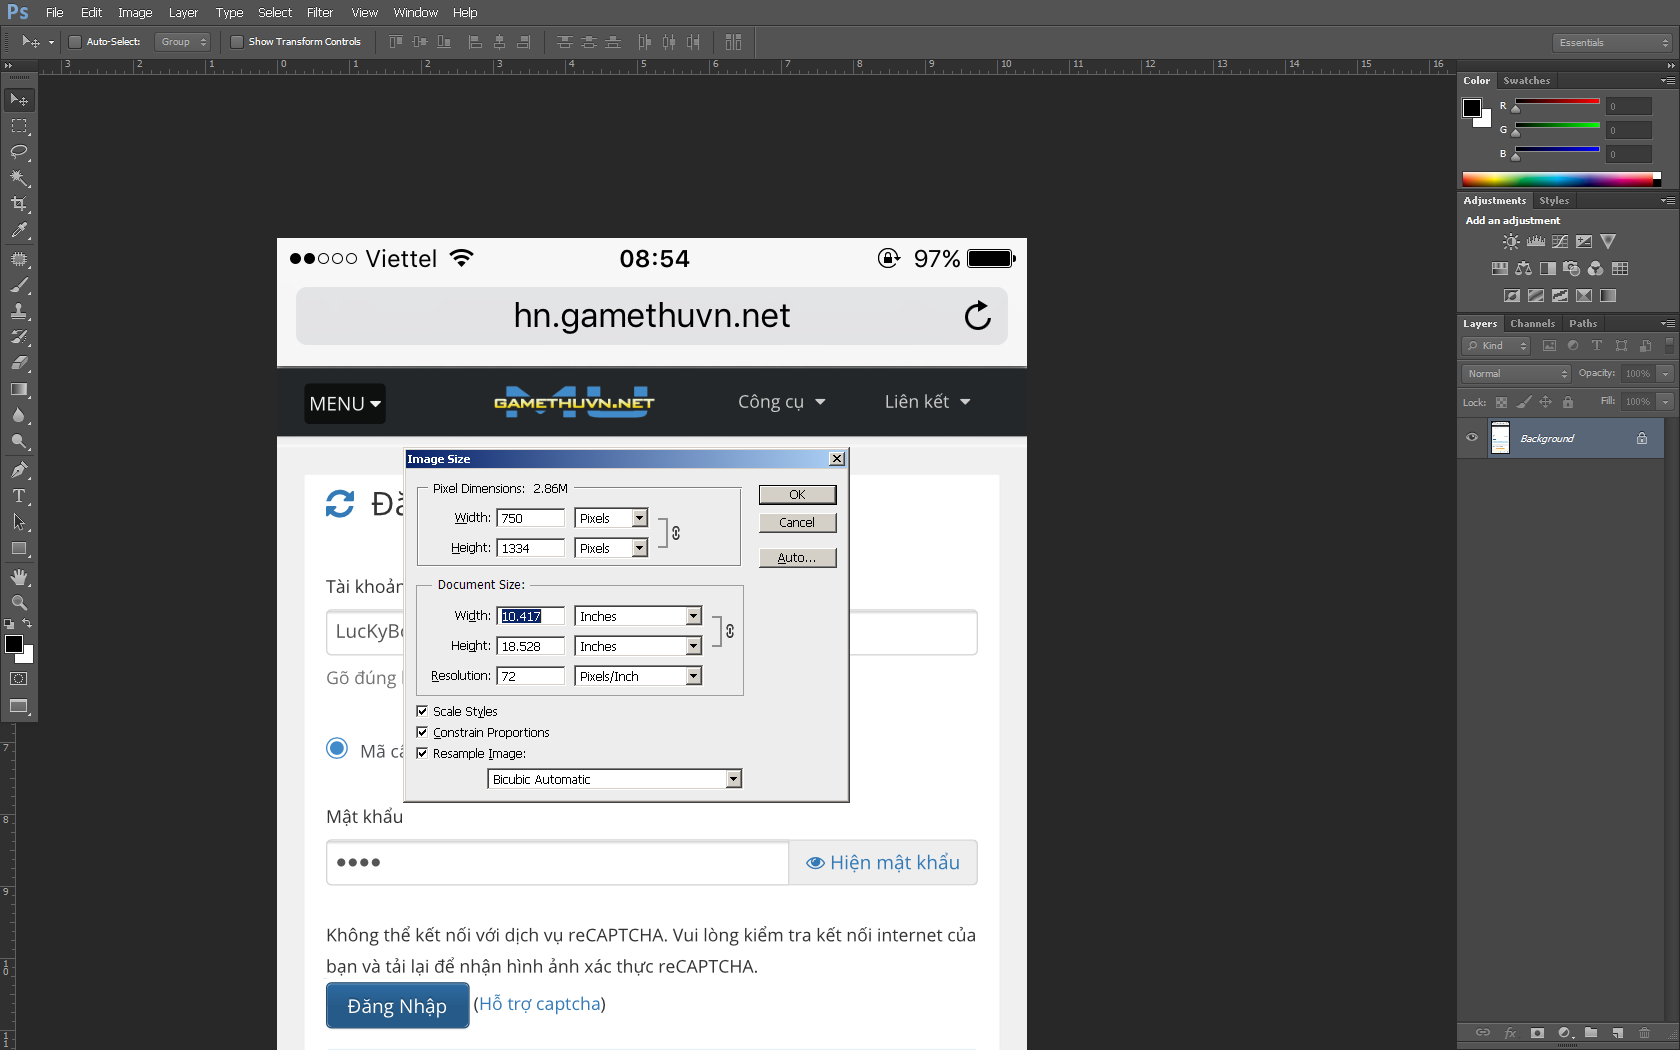Image resolution: width=1680 pixels, height=1050 pixels.
Task: Select the Crop tool
Action: click(19, 204)
